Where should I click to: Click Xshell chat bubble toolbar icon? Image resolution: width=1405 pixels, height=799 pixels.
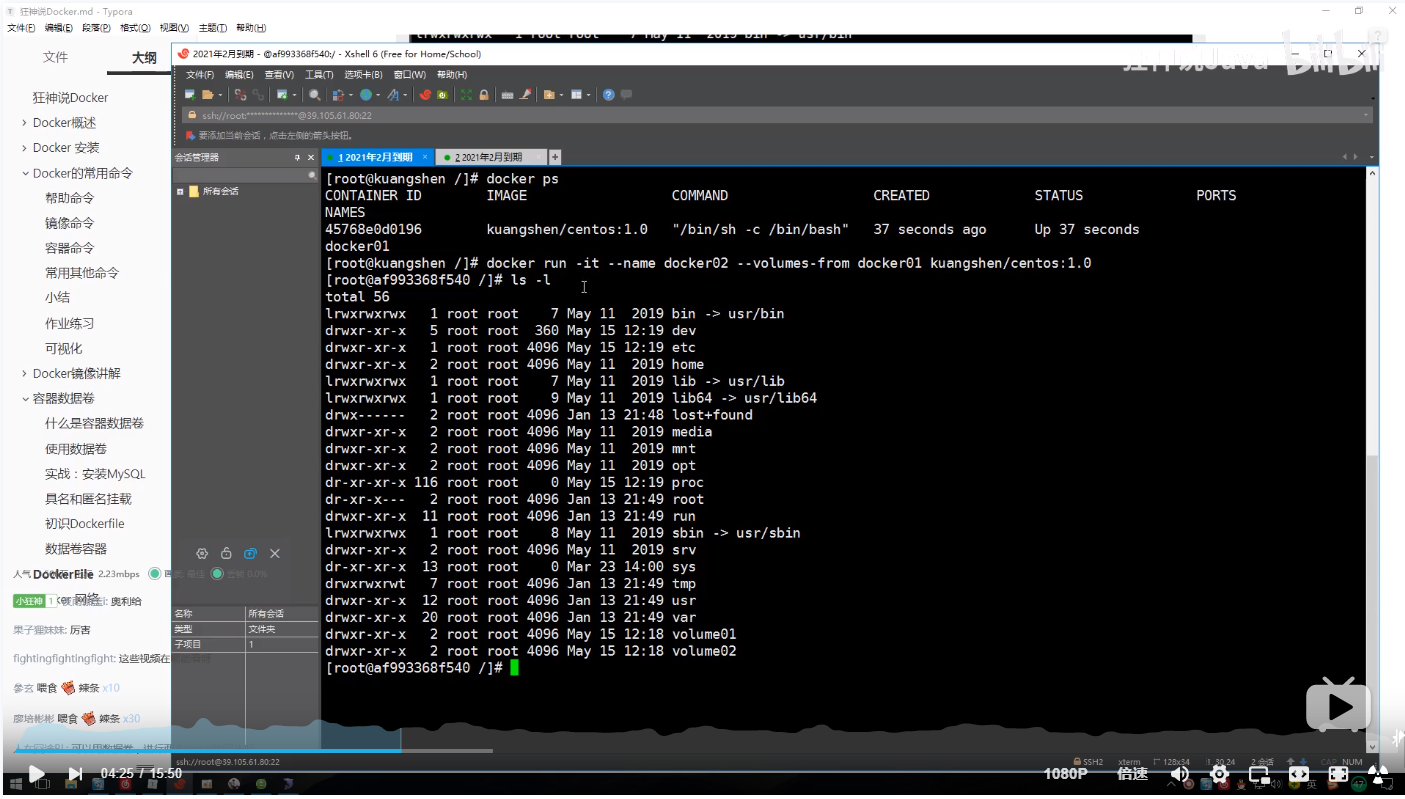(626, 95)
